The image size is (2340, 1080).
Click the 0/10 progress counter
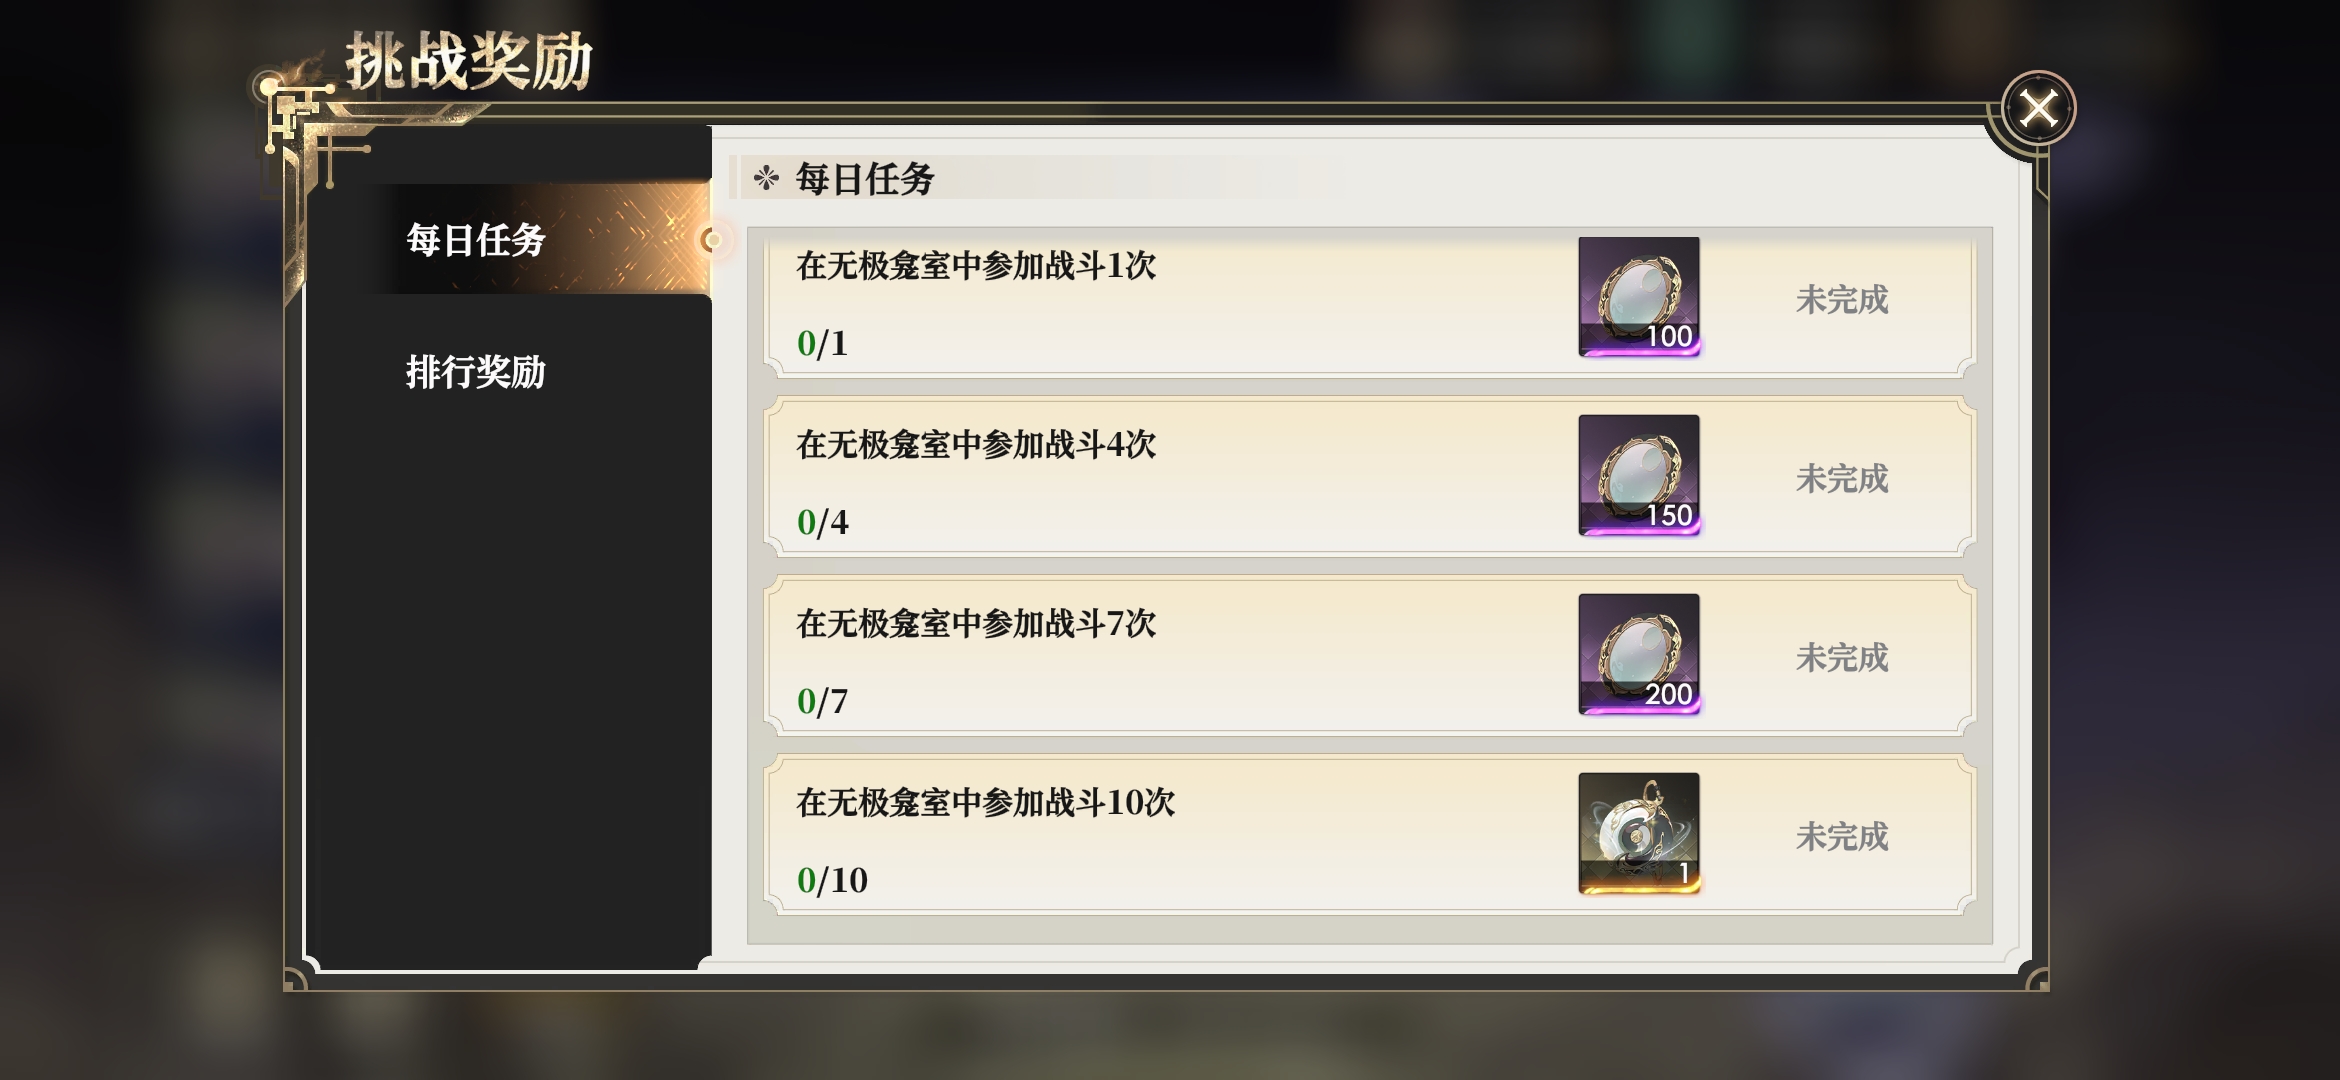[x=832, y=880]
